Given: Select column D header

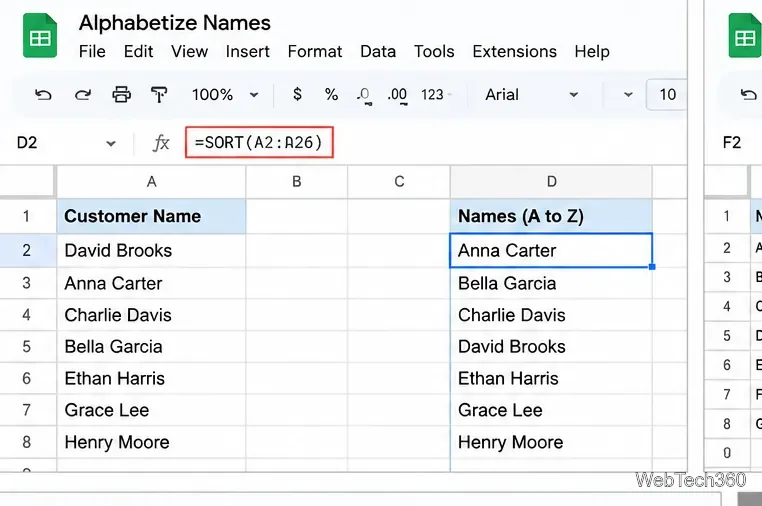Looking at the screenshot, I should coord(551,182).
